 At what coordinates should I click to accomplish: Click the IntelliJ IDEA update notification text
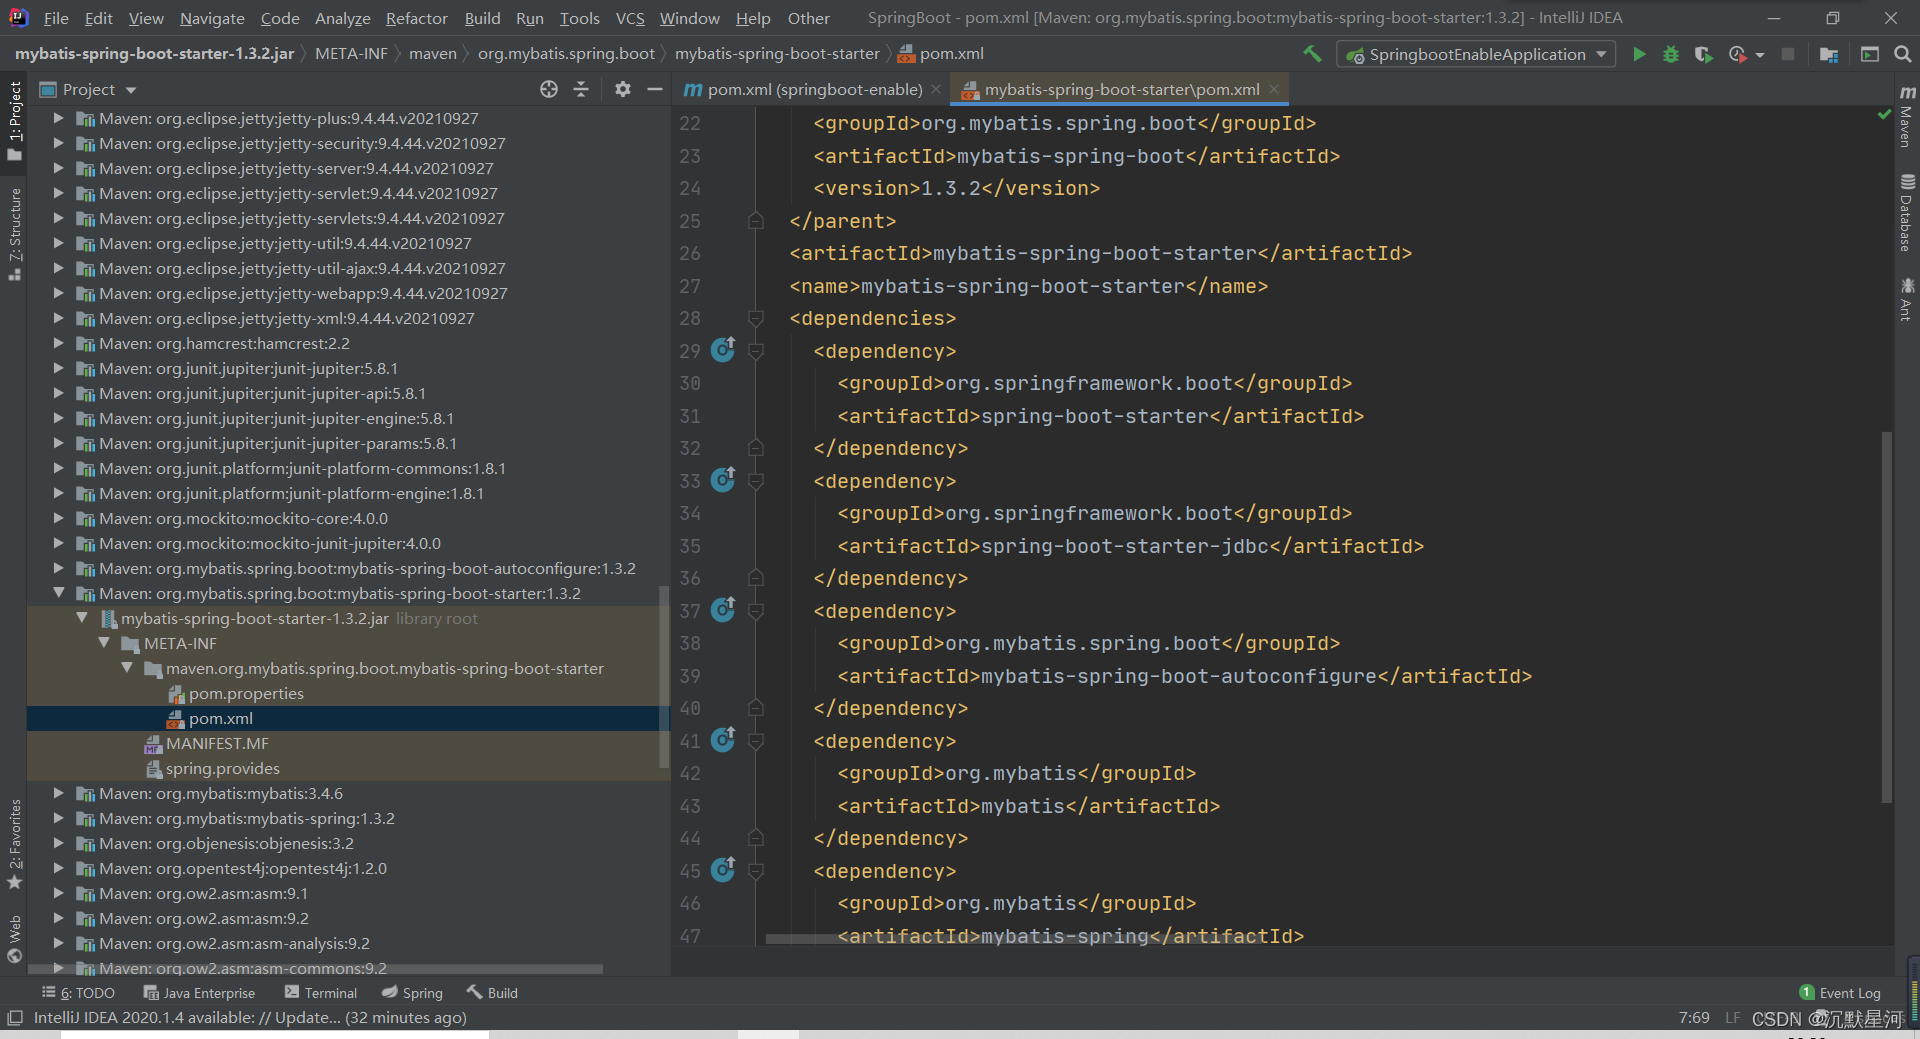pyautogui.click(x=250, y=1018)
